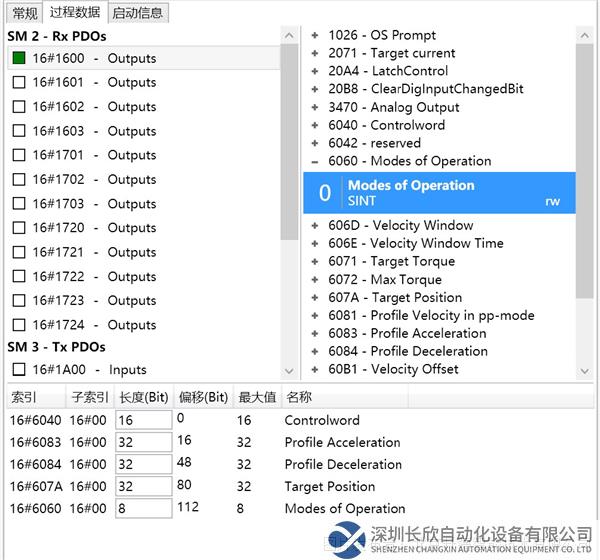The image size is (600, 560).
Task: Expand the 6071 Target Torque entry
Action: coord(315,262)
